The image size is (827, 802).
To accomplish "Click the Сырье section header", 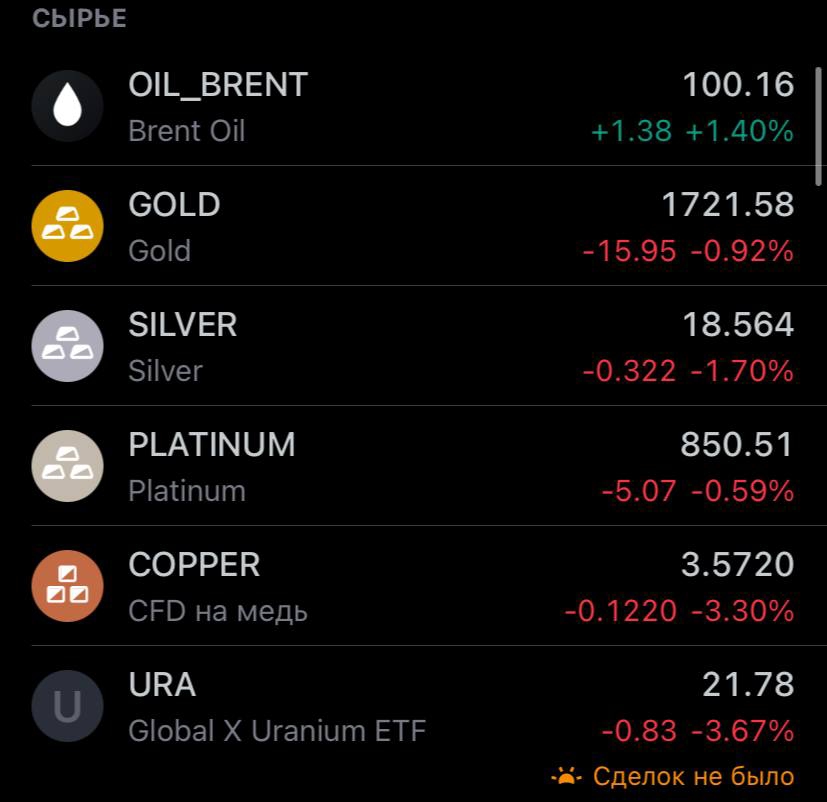I will [79, 18].
